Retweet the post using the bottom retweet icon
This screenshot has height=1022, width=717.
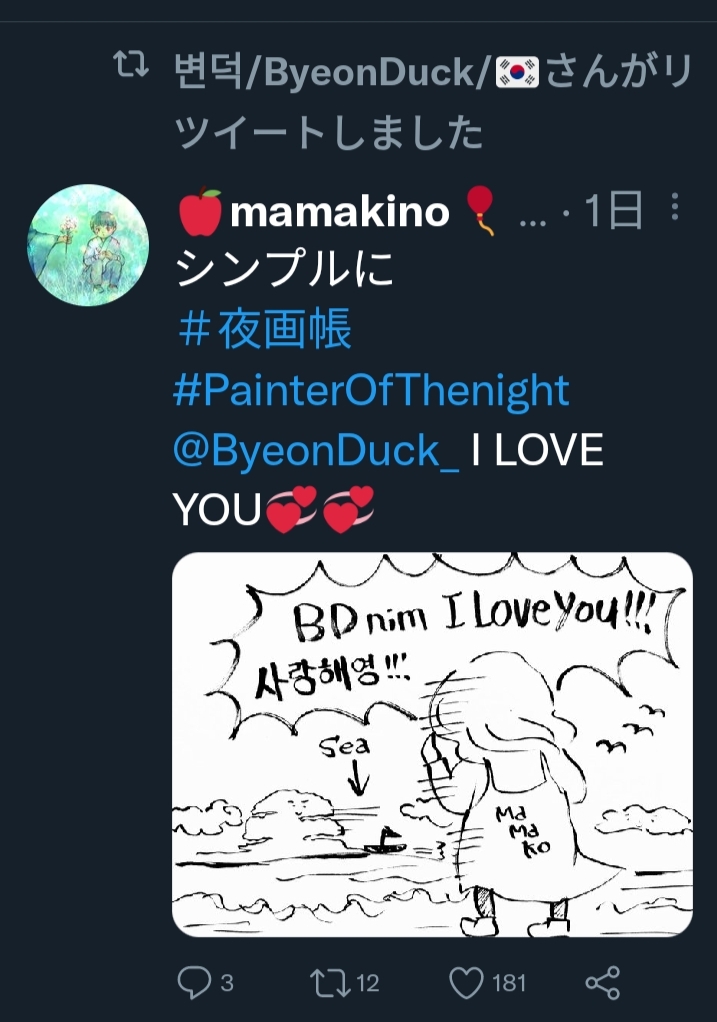pos(329,982)
